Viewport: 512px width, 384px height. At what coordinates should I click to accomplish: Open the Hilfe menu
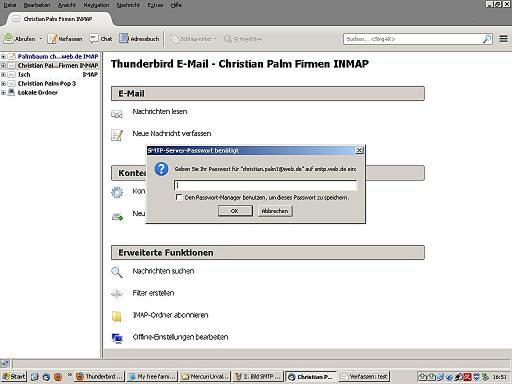[x=176, y=5]
